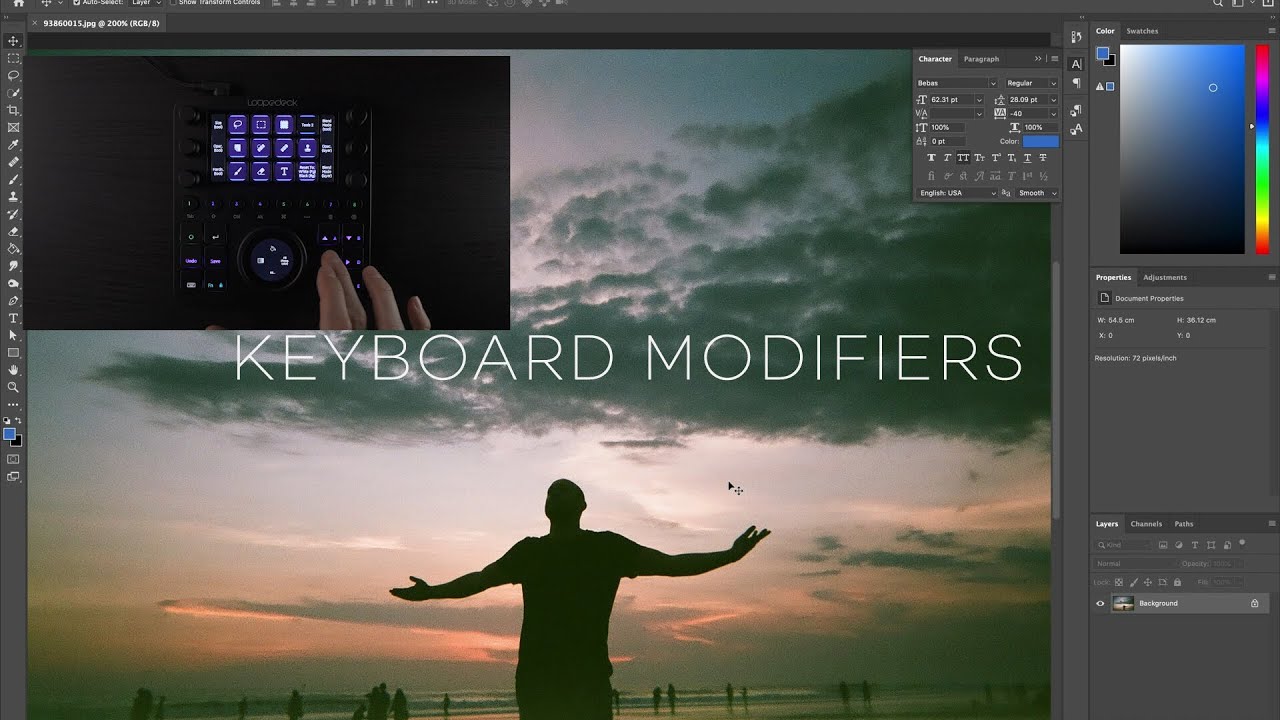Open the Color panel options menu
The width and height of the screenshot is (1280, 720).
[x=1272, y=31]
